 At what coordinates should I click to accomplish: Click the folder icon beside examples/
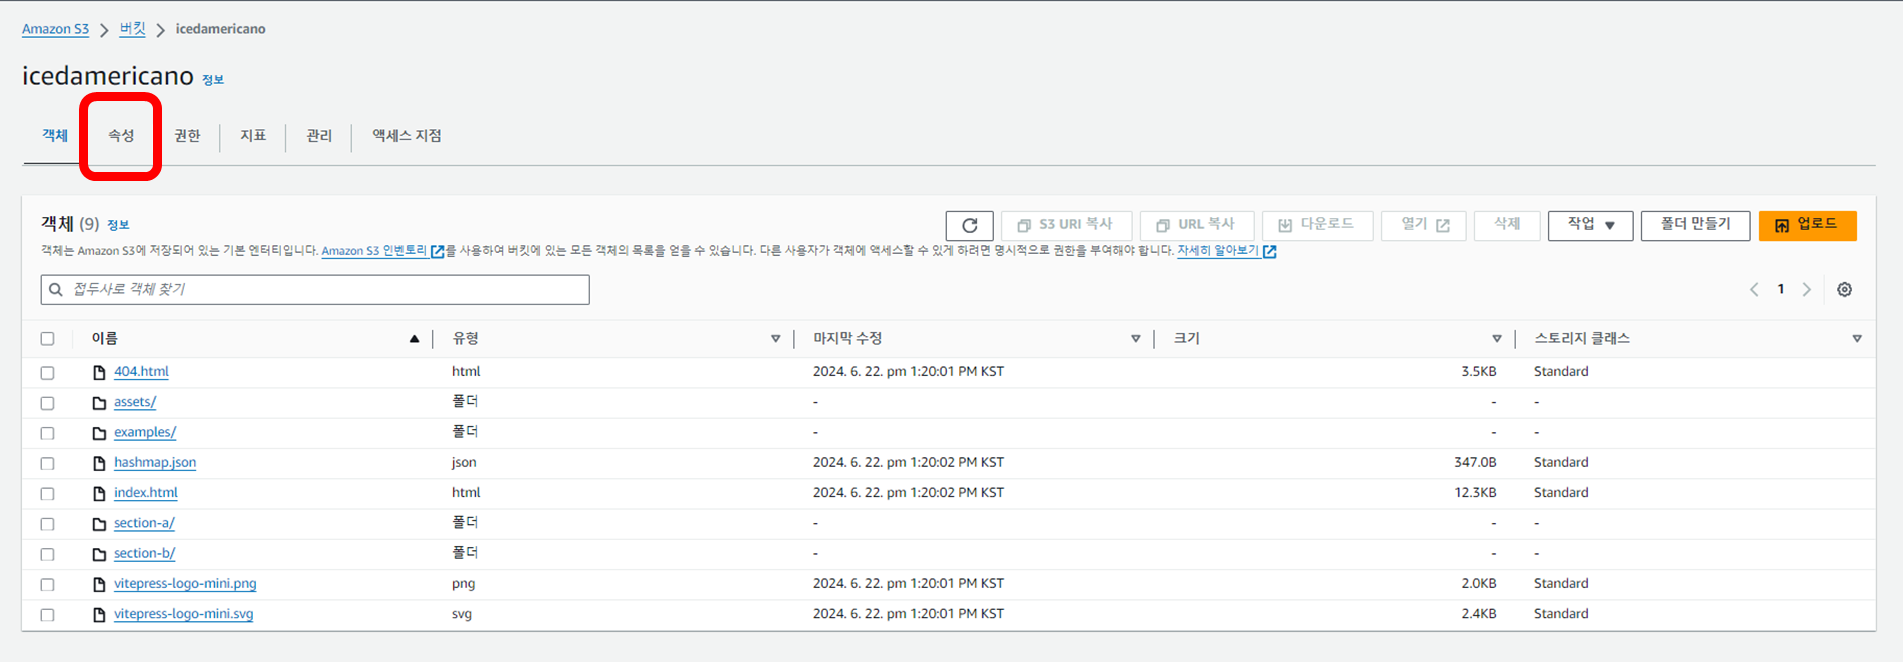(x=99, y=433)
